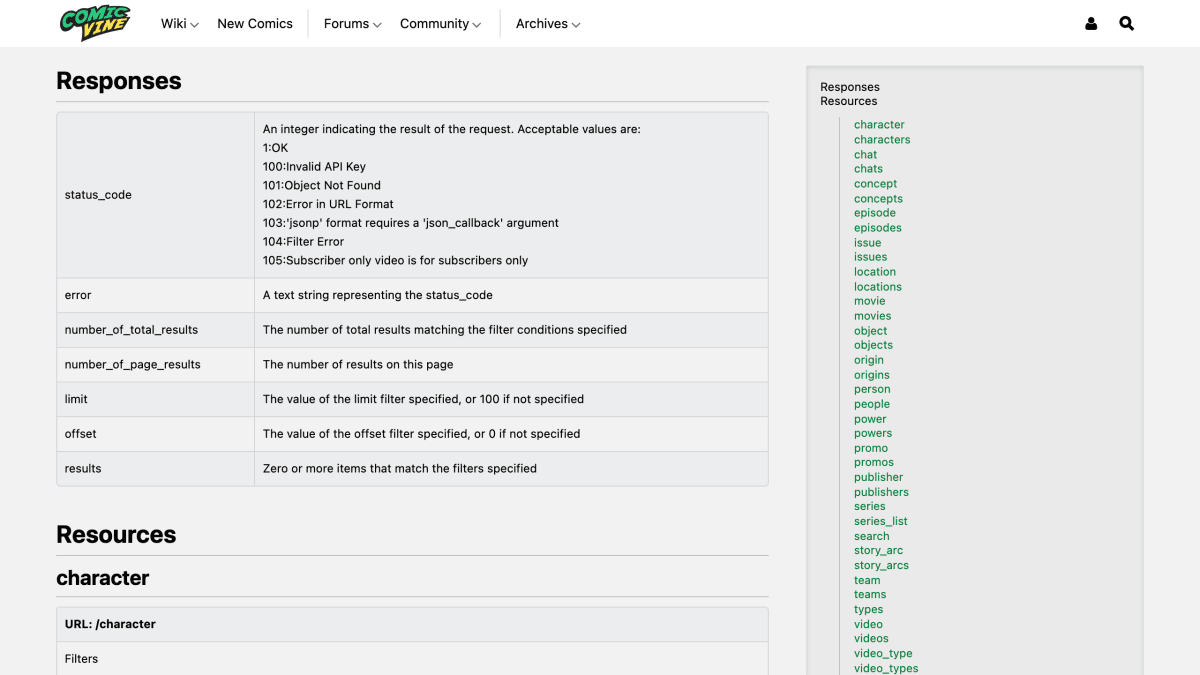Image resolution: width=1200 pixels, height=675 pixels.
Task: Go to location resource link
Action: click(875, 272)
